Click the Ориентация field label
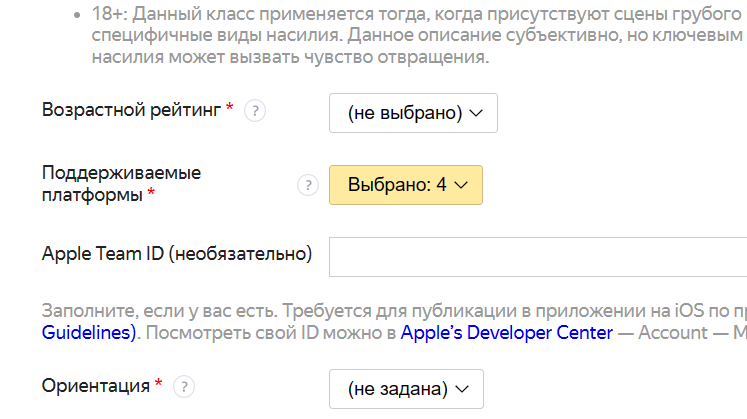The width and height of the screenshot is (747, 419). (96, 386)
